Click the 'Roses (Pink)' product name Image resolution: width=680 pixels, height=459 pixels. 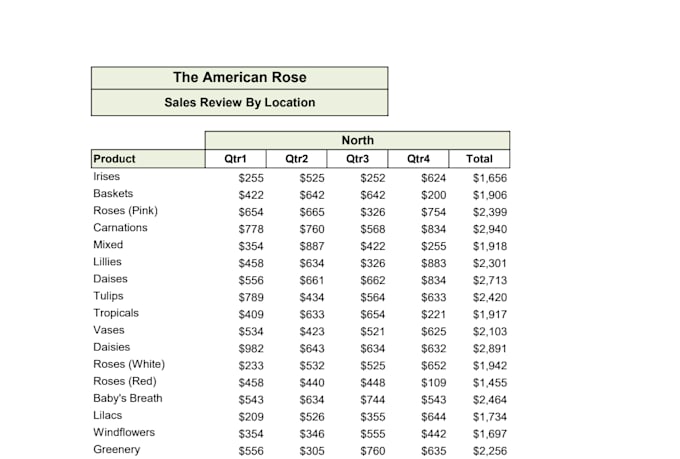coord(126,211)
